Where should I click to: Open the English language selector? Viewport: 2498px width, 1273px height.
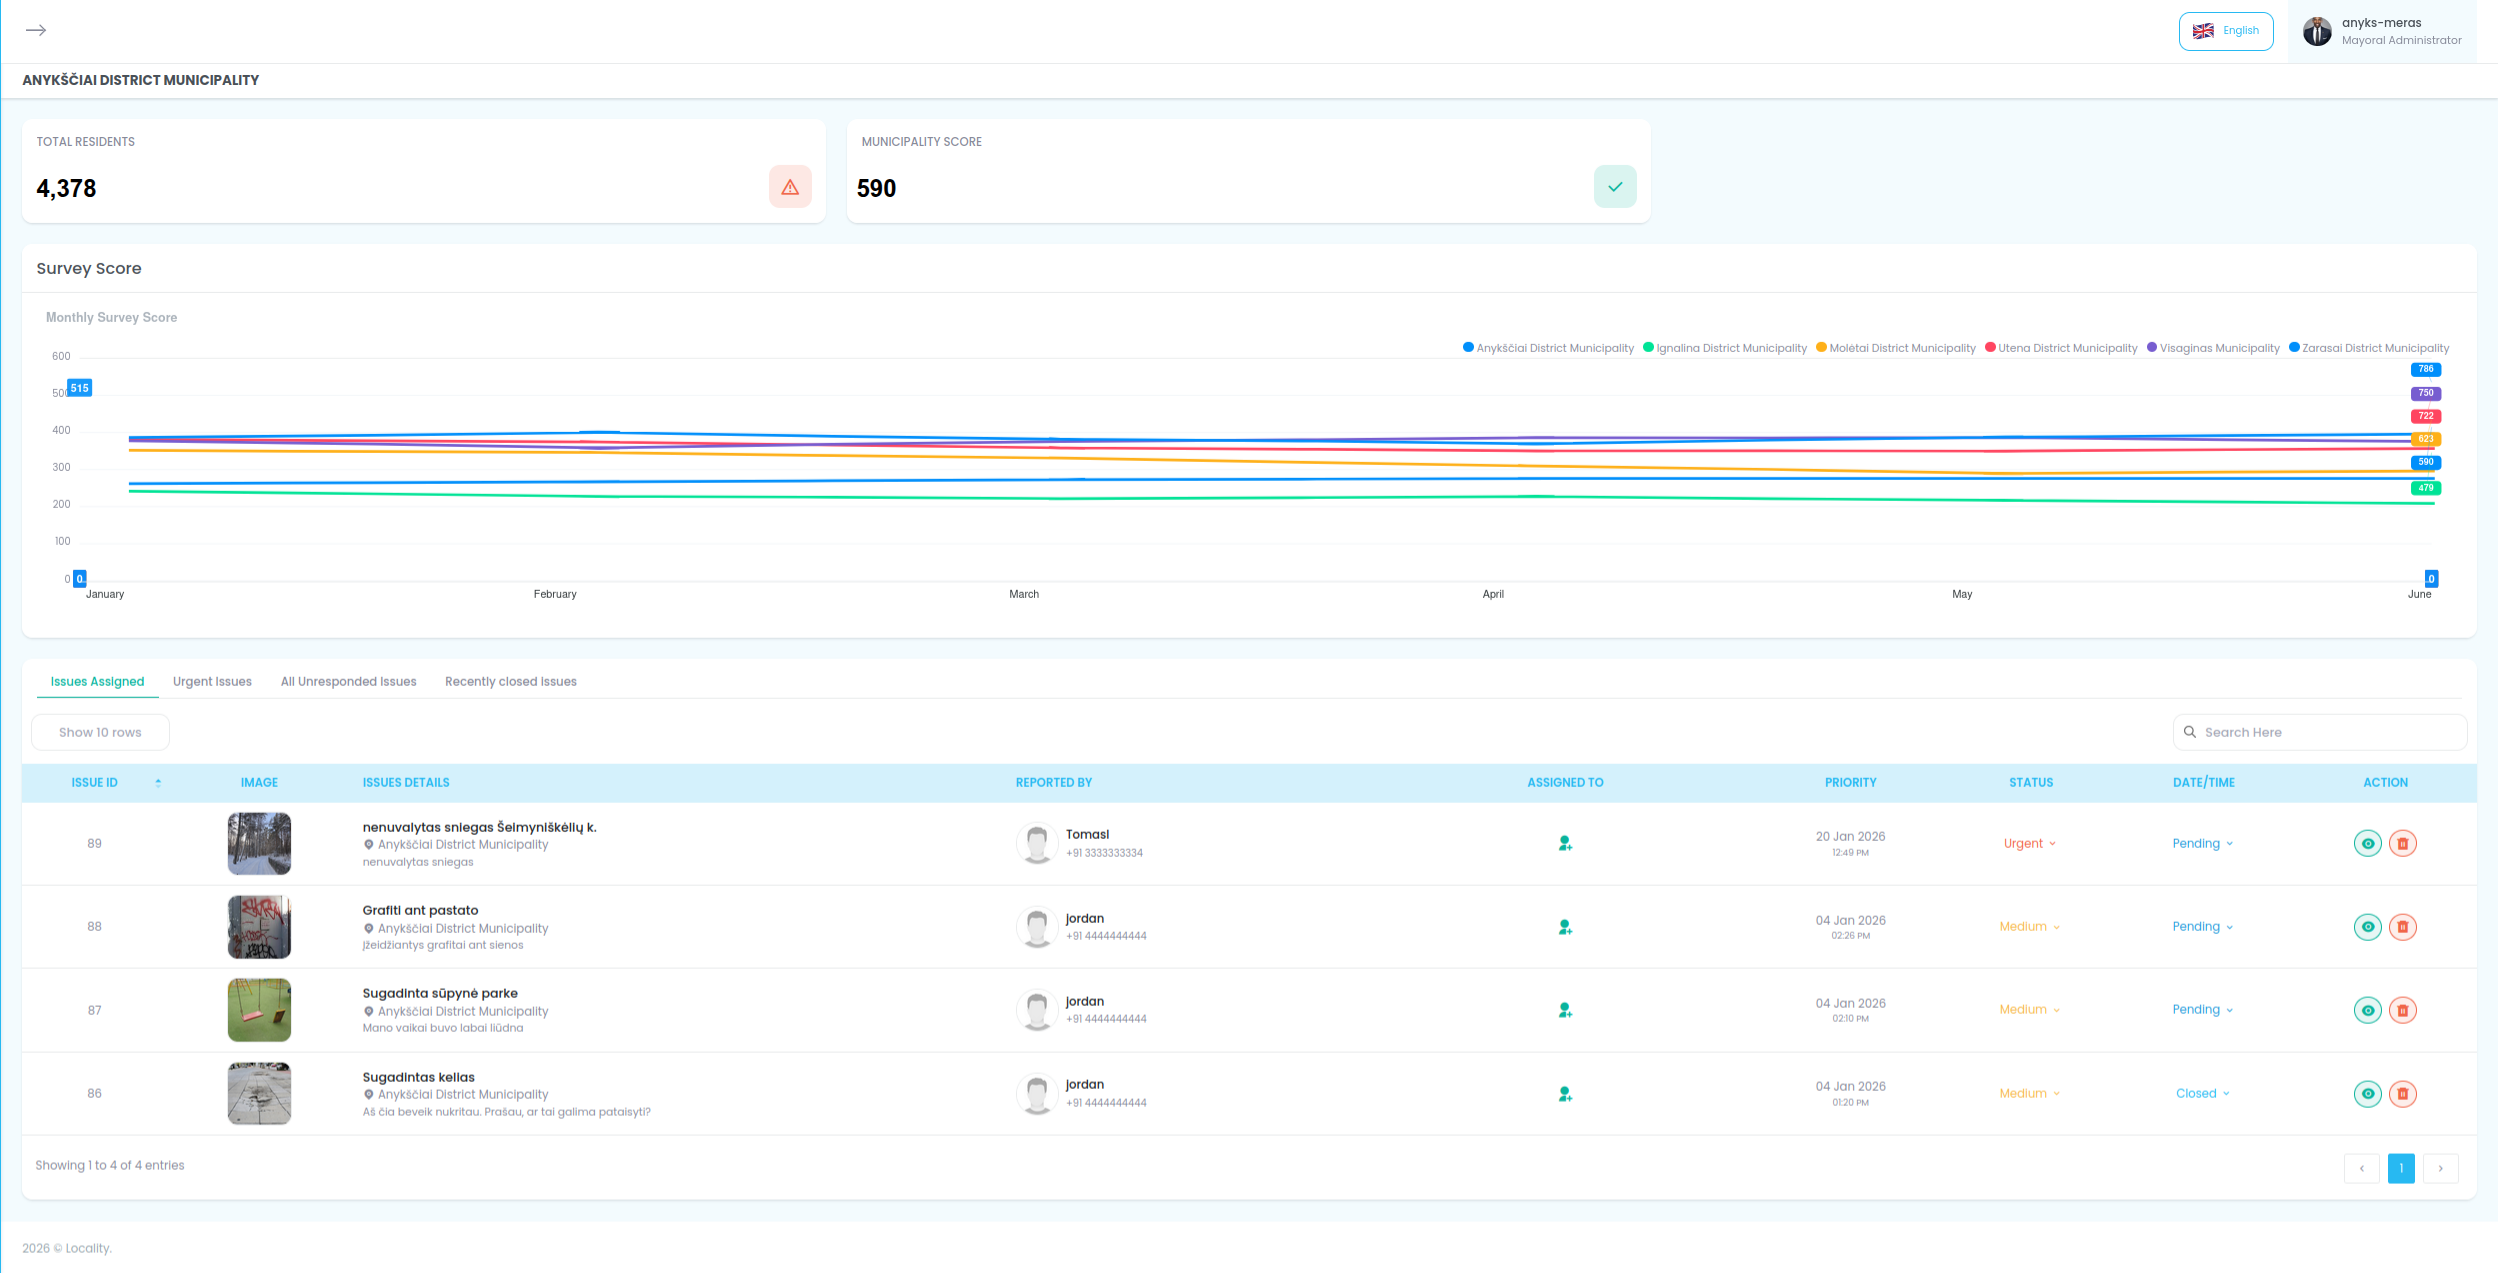pos(2226,30)
